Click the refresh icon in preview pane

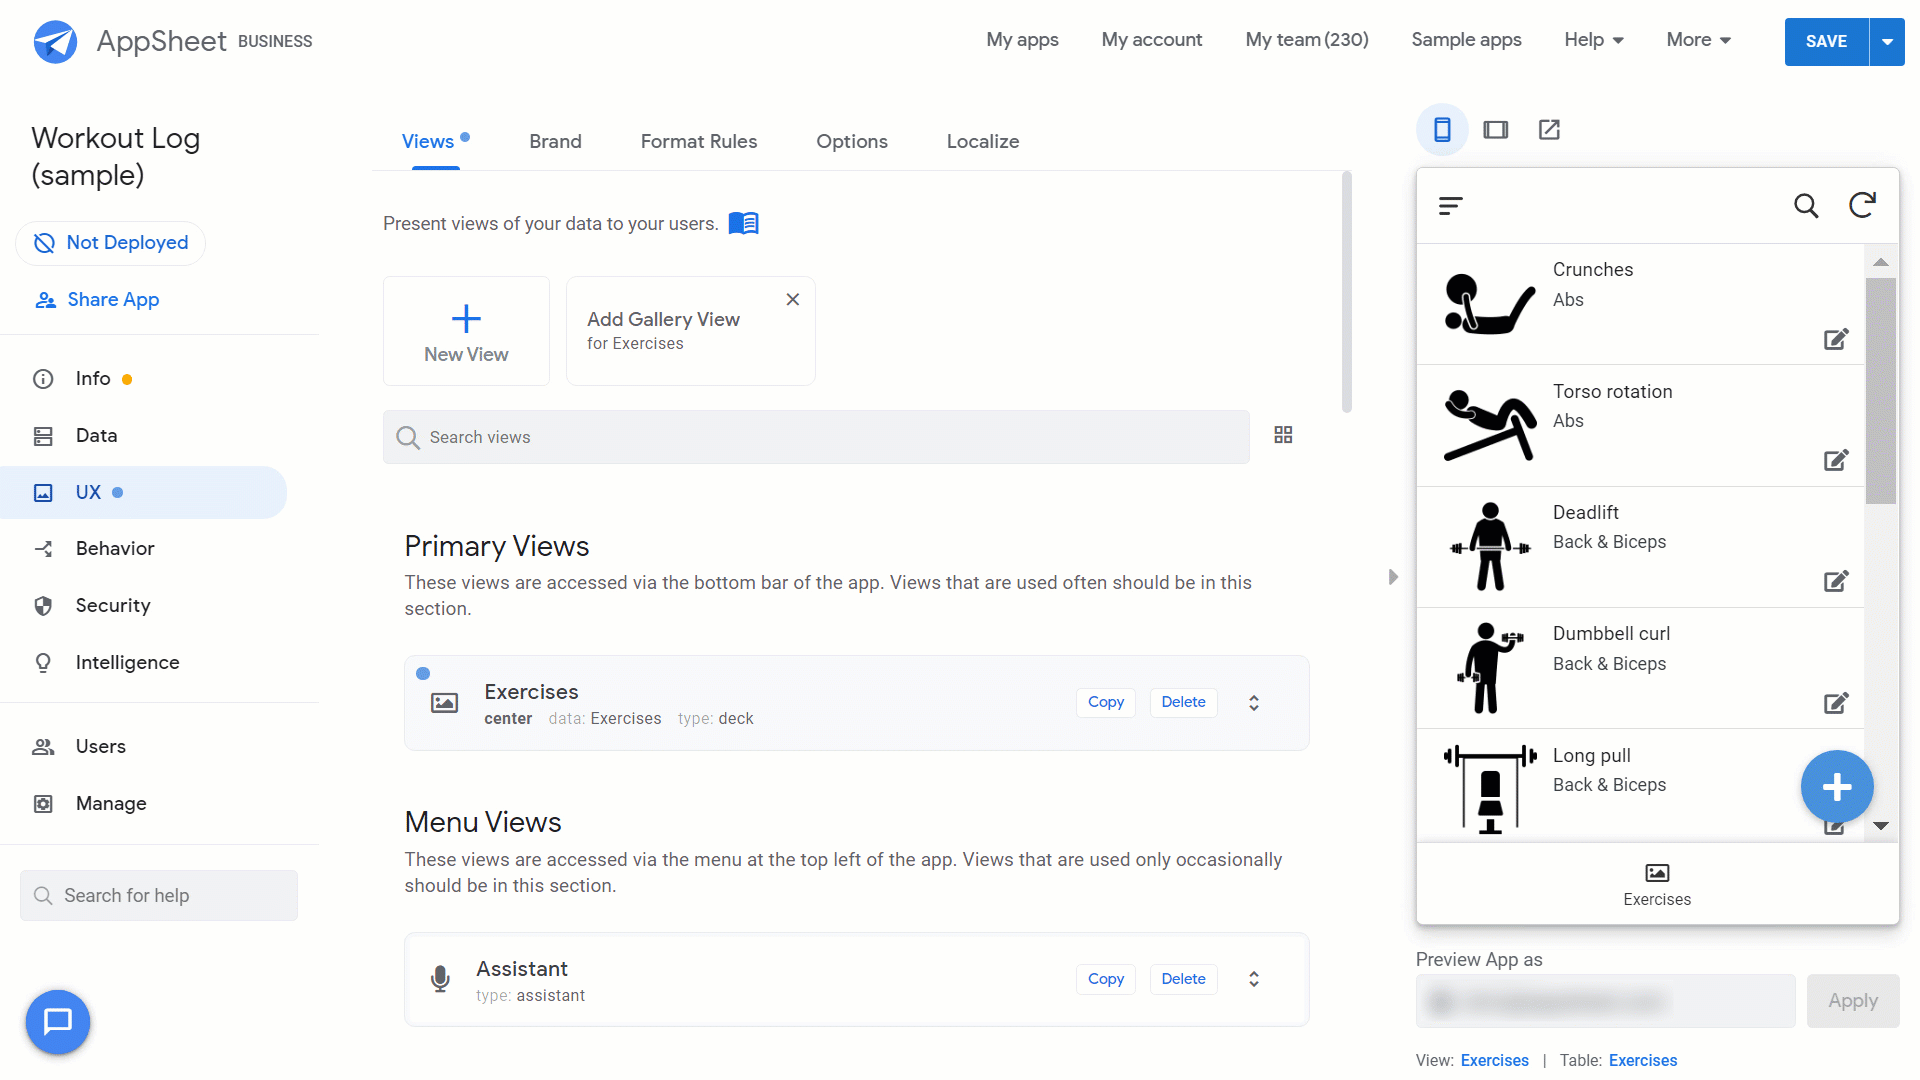pyautogui.click(x=1863, y=204)
